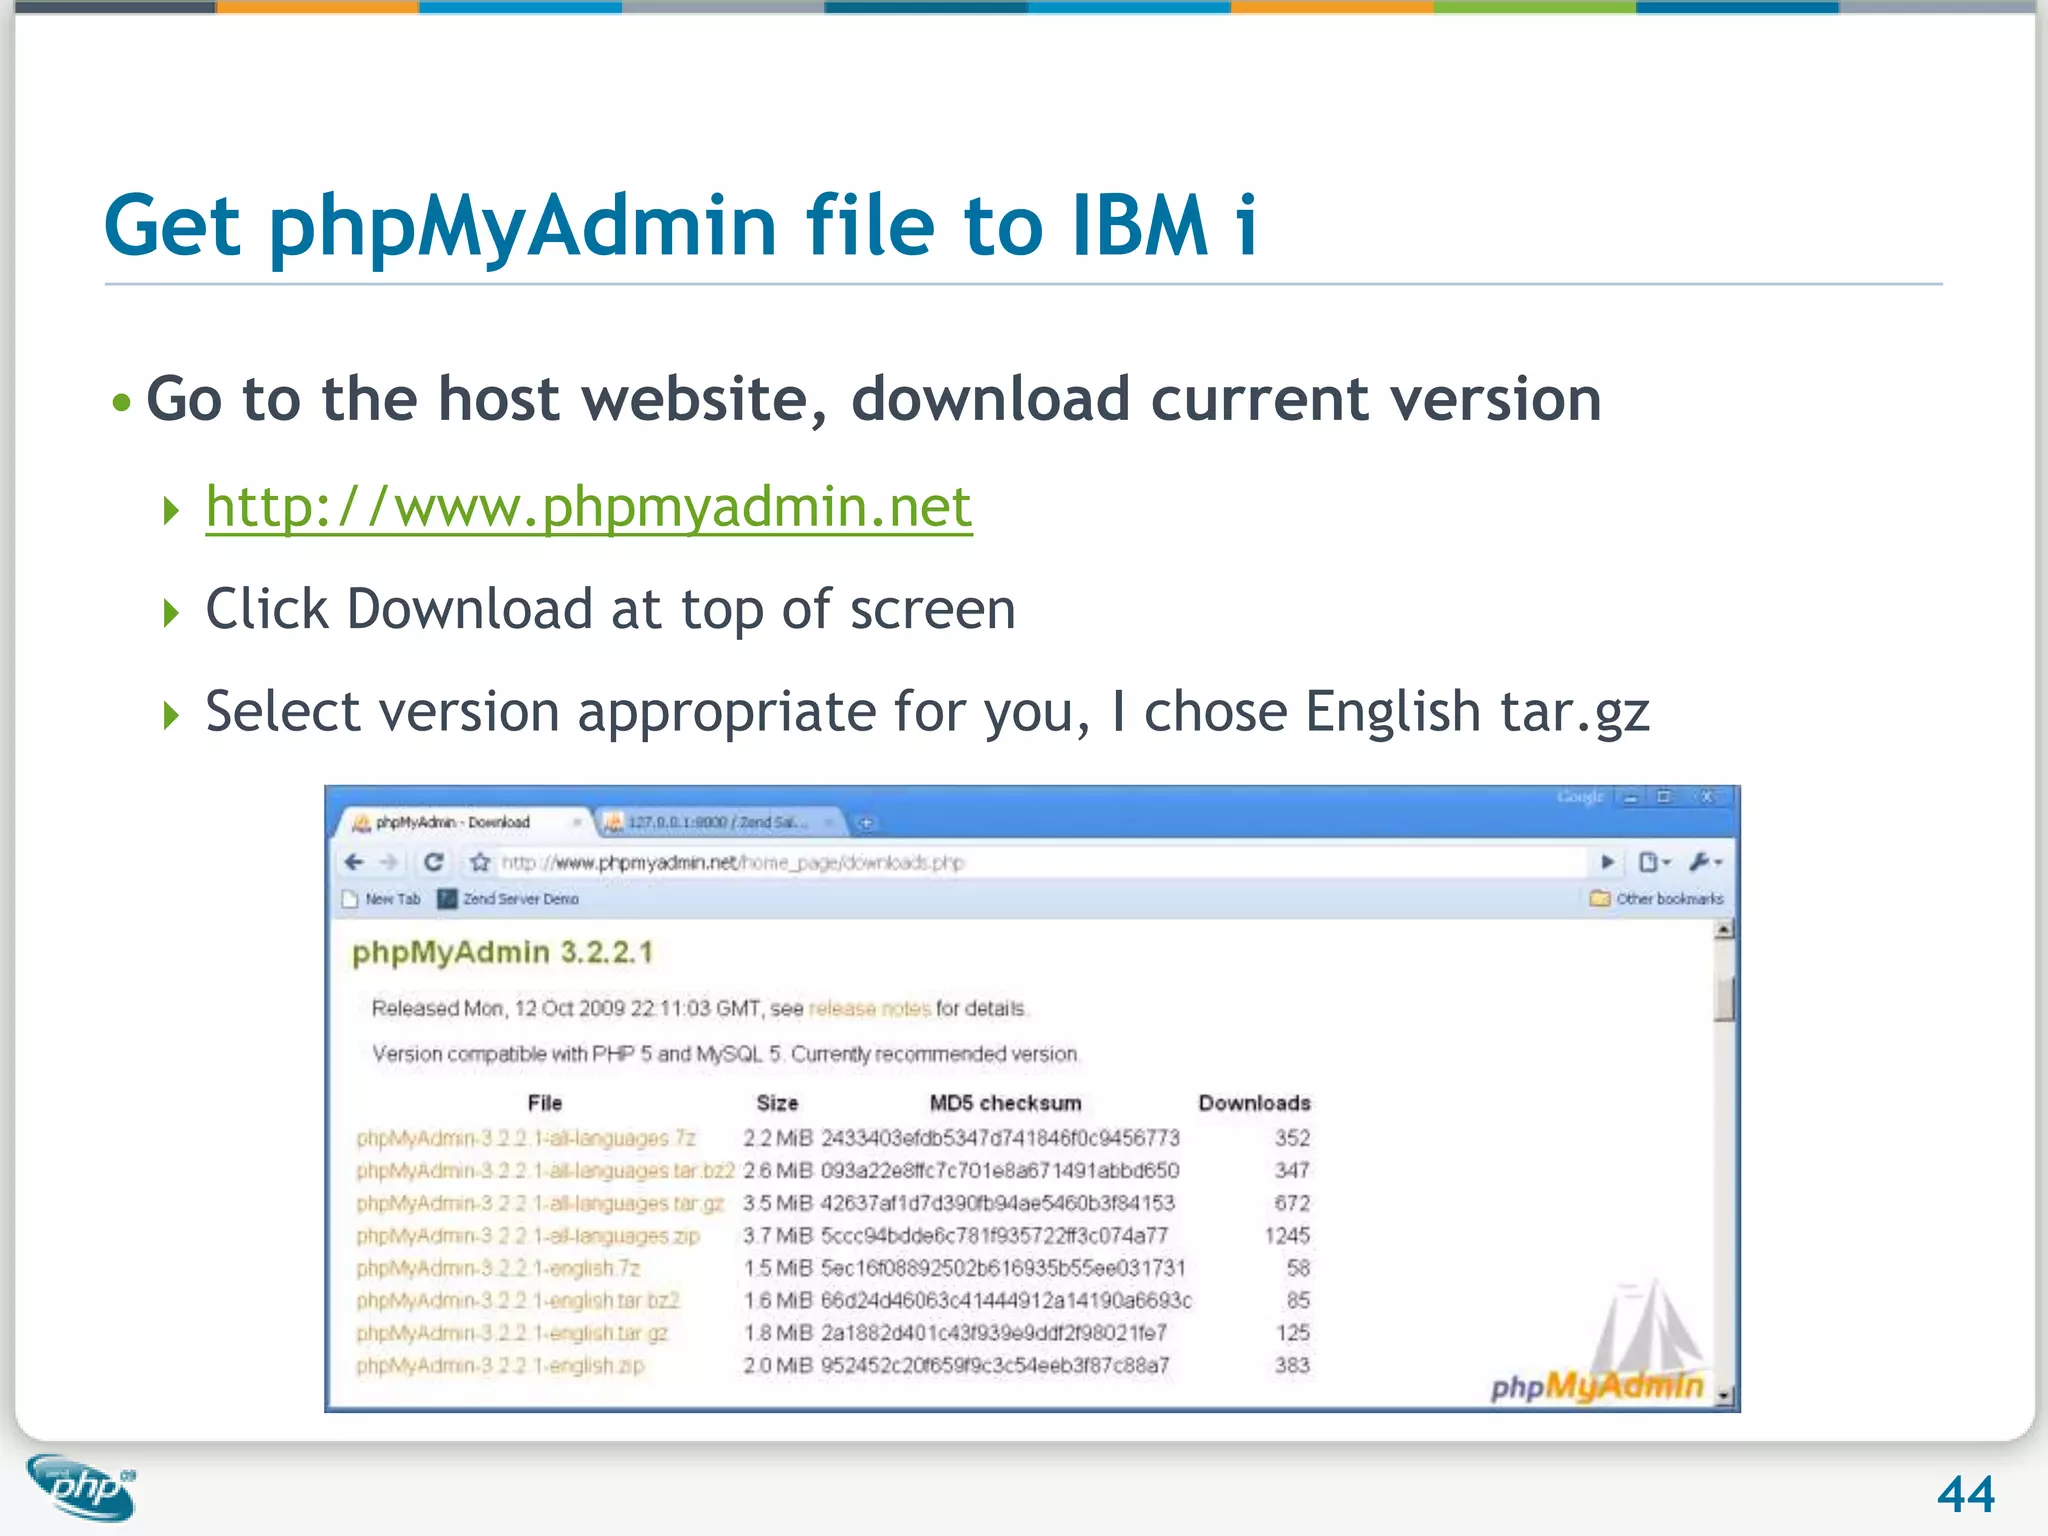
Task: Click the Go play-arrow icon beside address bar
Action: tap(1608, 861)
